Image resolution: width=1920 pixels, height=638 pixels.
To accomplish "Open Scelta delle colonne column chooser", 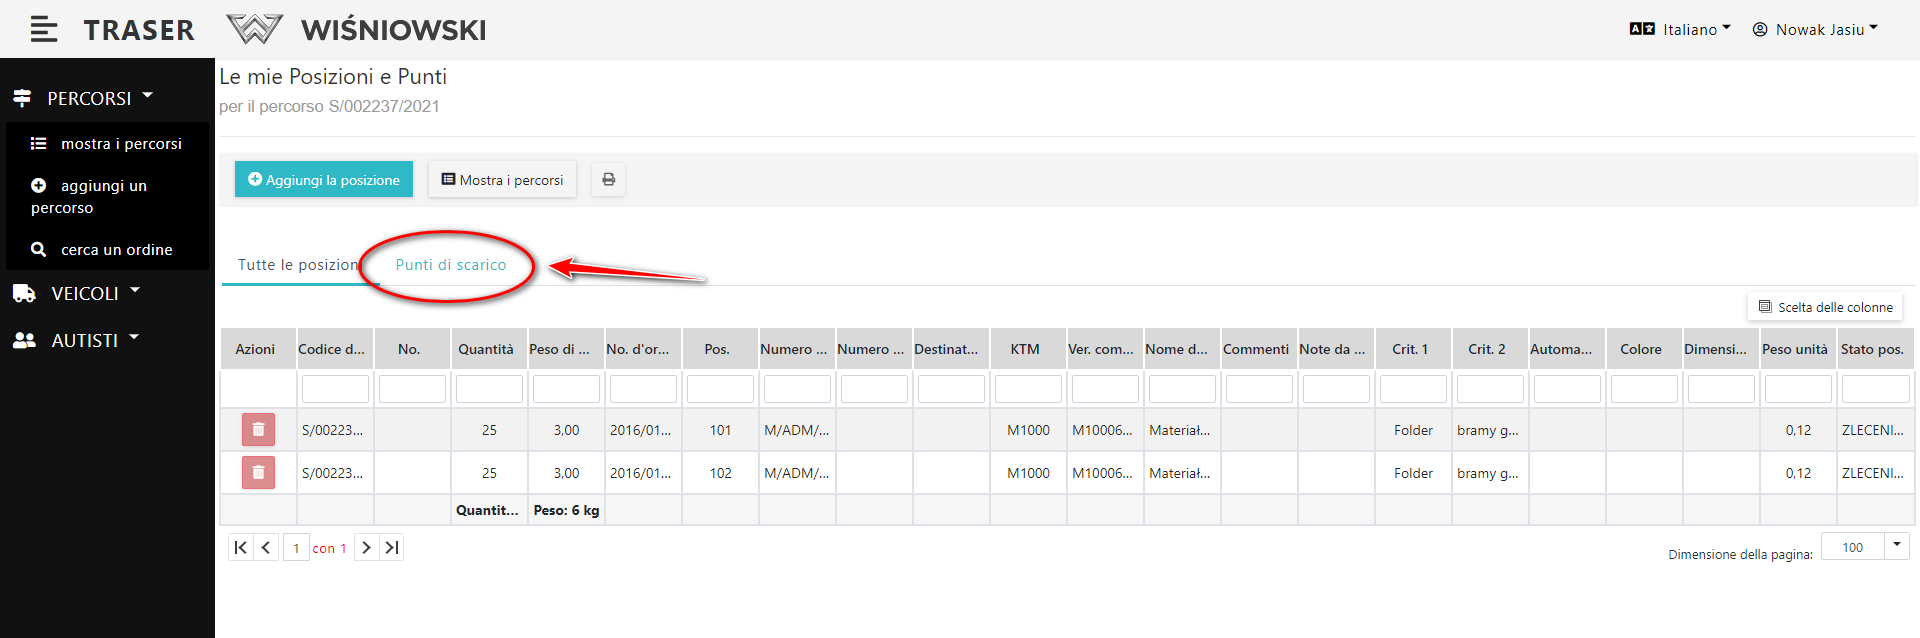I will point(1825,307).
